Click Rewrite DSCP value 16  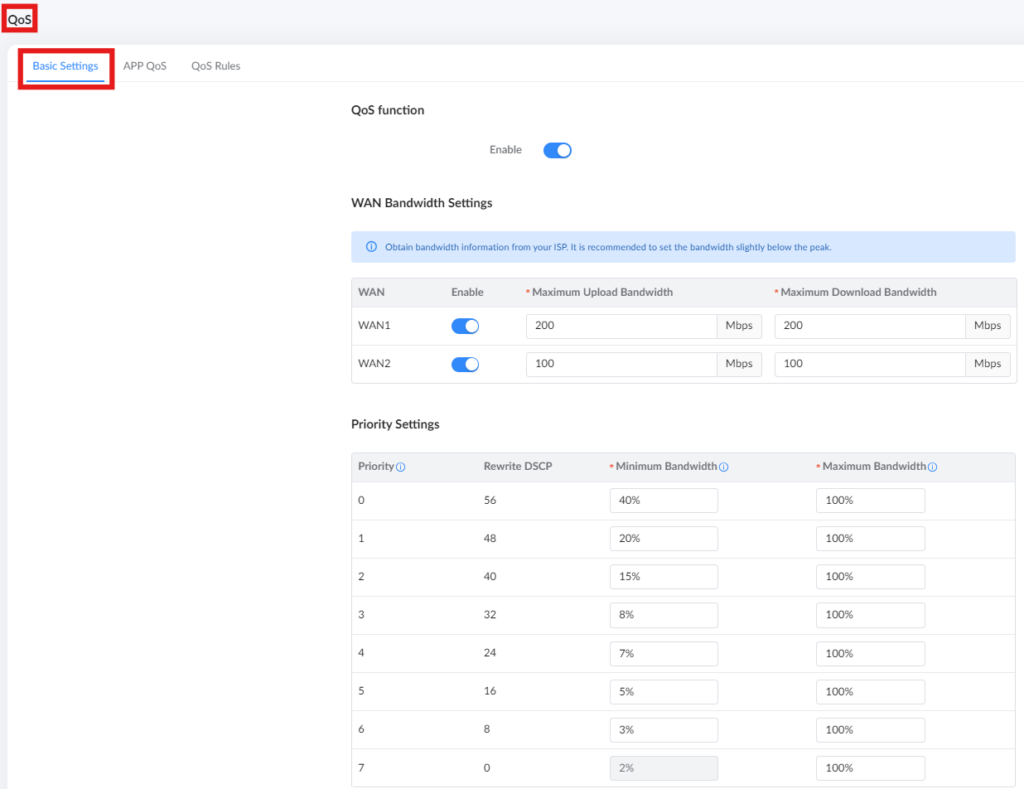[x=490, y=691]
